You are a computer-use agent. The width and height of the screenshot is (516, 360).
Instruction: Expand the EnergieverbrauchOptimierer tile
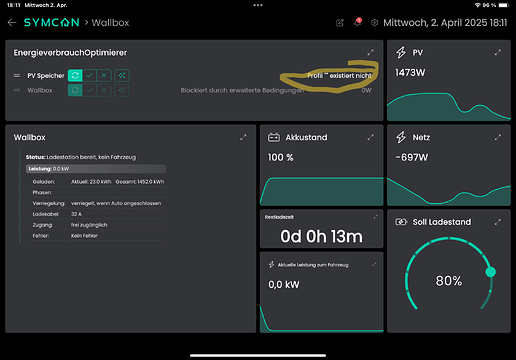pos(370,52)
